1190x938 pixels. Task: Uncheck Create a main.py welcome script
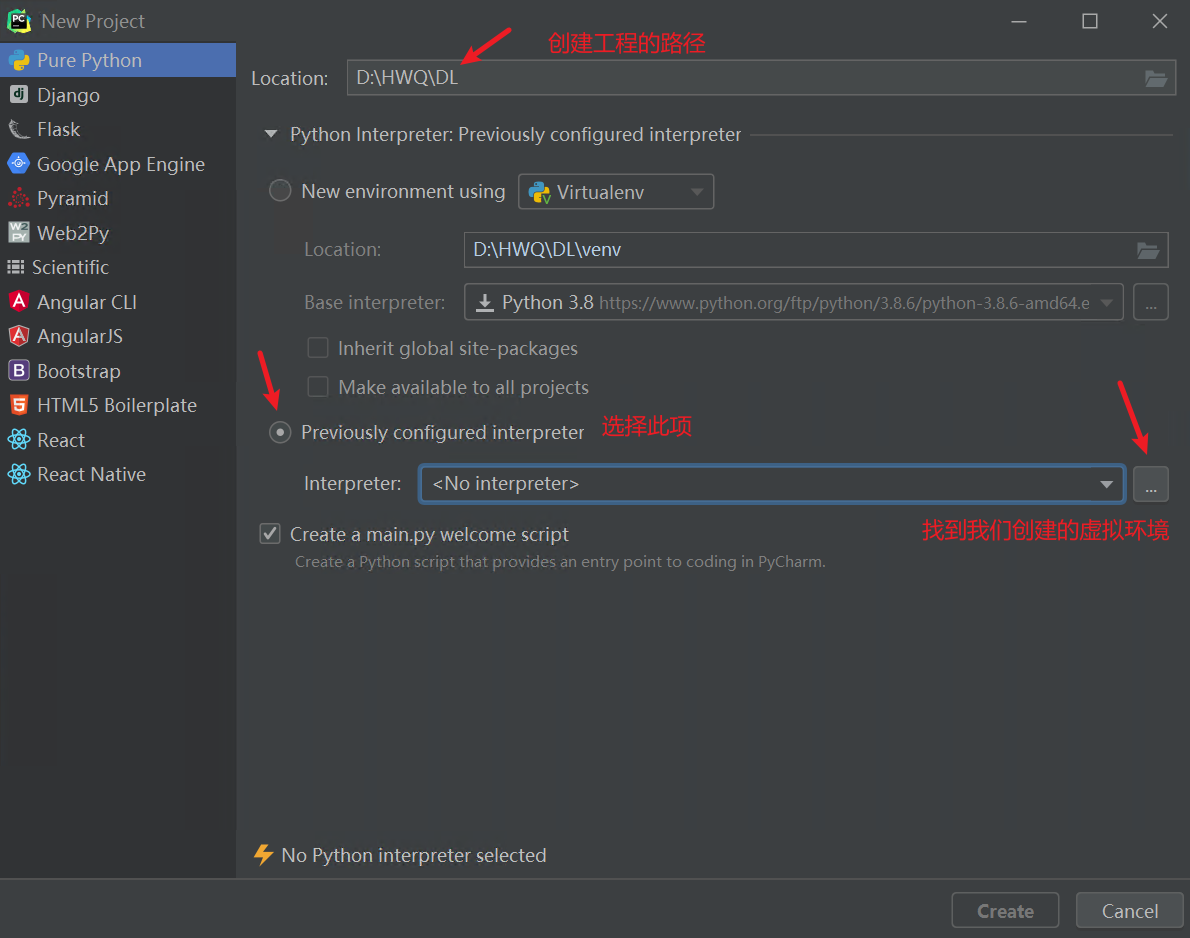pos(270,534)
